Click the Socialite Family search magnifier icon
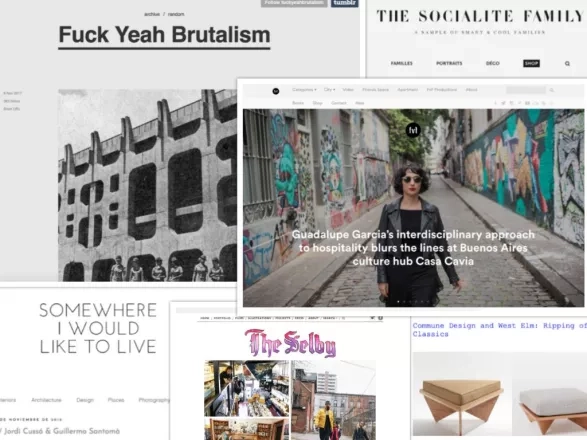The image size is (587, 440). coord(567,64)
